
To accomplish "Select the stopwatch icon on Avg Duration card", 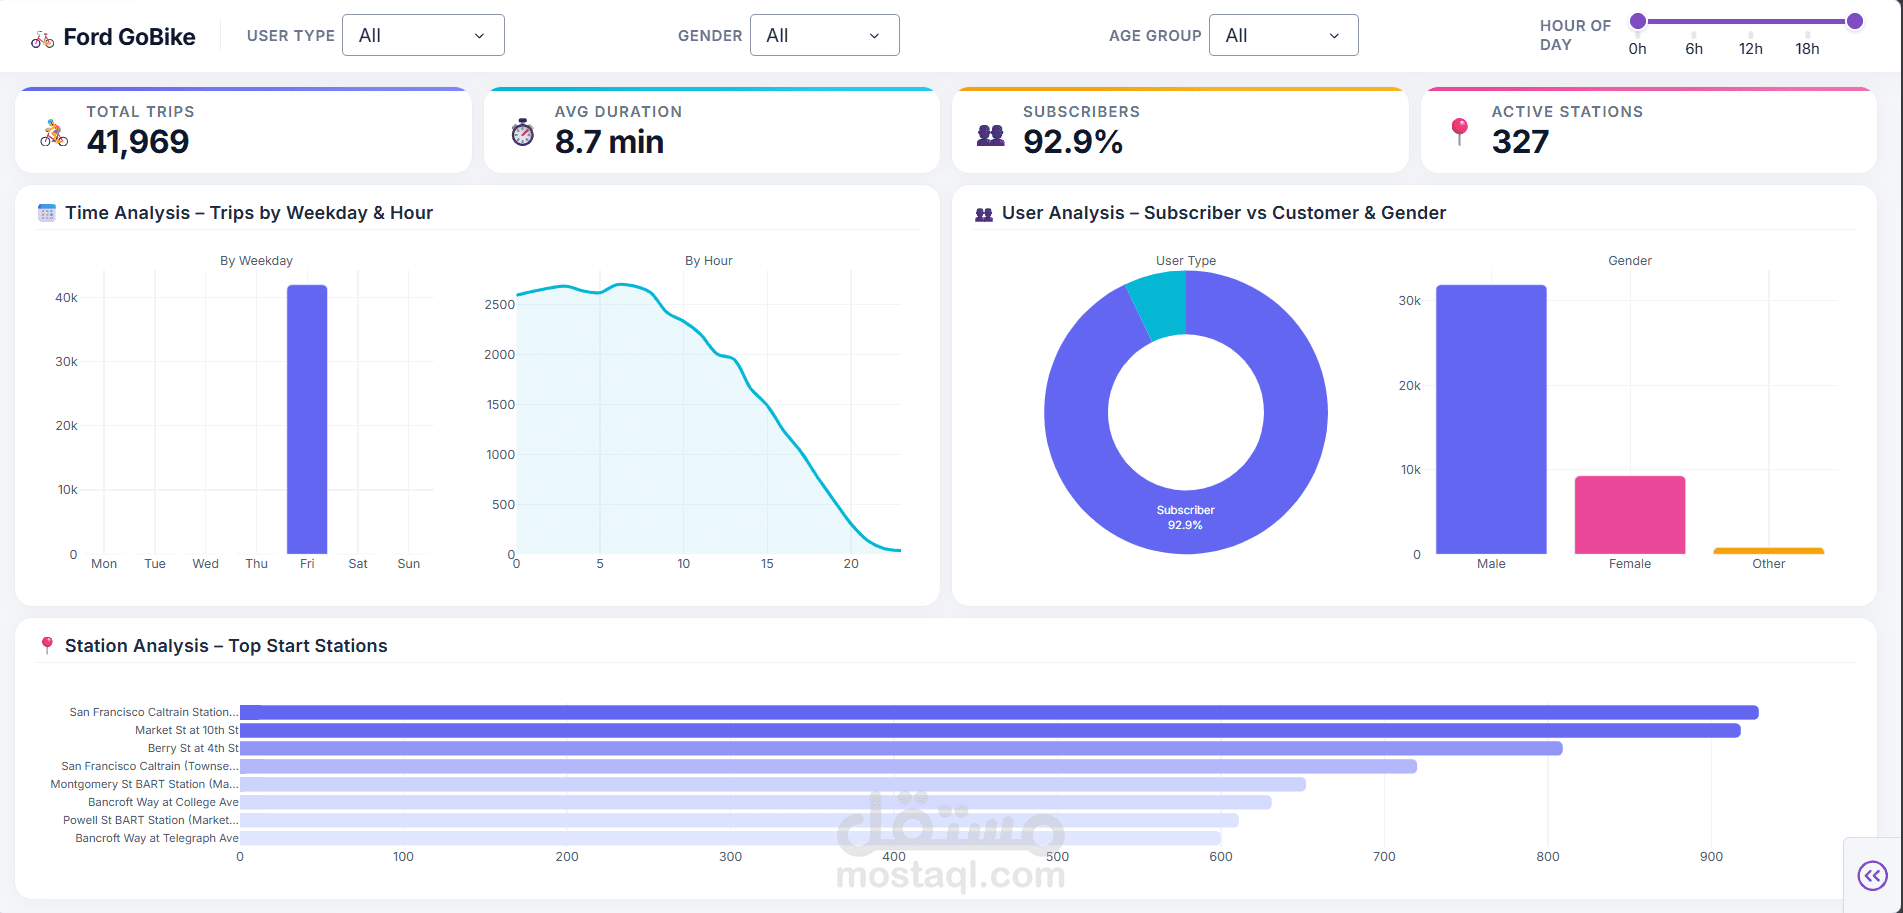I will coord(520,131).
